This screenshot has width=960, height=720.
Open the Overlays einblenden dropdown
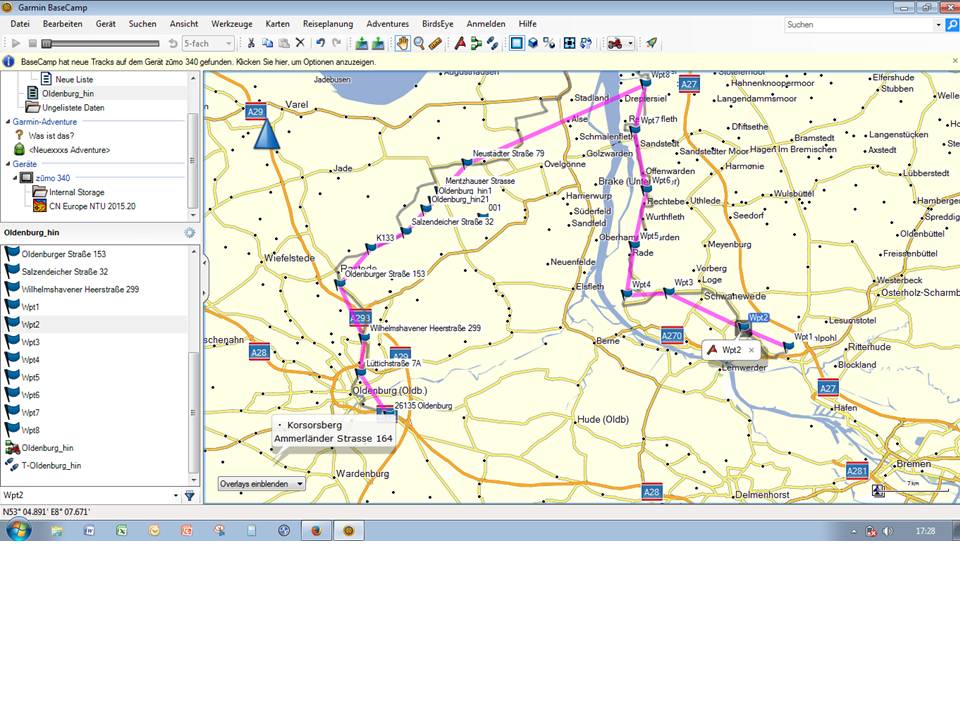tap(262, 483)
